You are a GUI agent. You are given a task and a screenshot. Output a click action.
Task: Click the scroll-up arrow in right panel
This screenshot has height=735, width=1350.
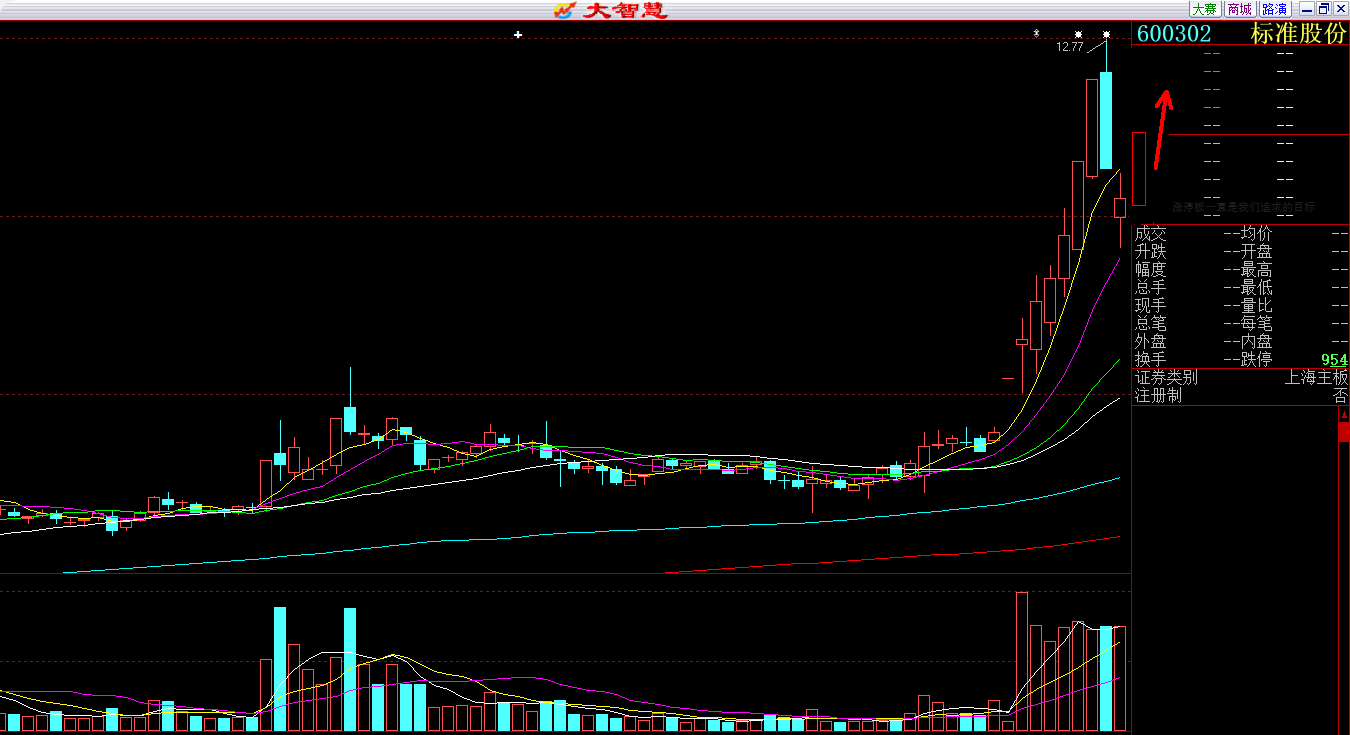[1344, 414]
